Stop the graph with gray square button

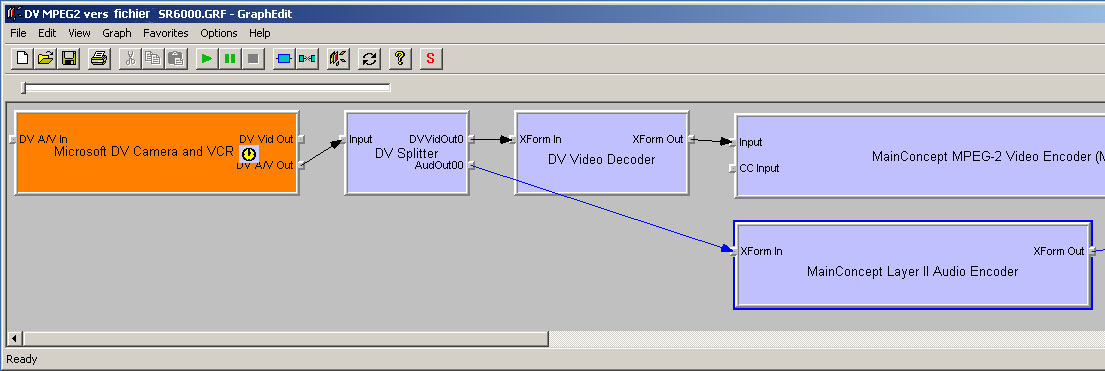tap(252, 59)
